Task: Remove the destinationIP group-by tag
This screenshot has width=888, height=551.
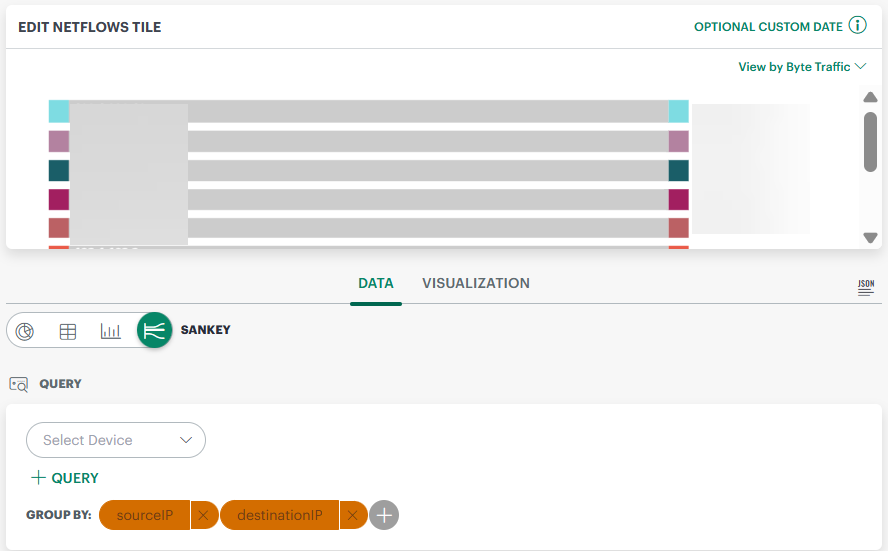Action: [352, 515]
